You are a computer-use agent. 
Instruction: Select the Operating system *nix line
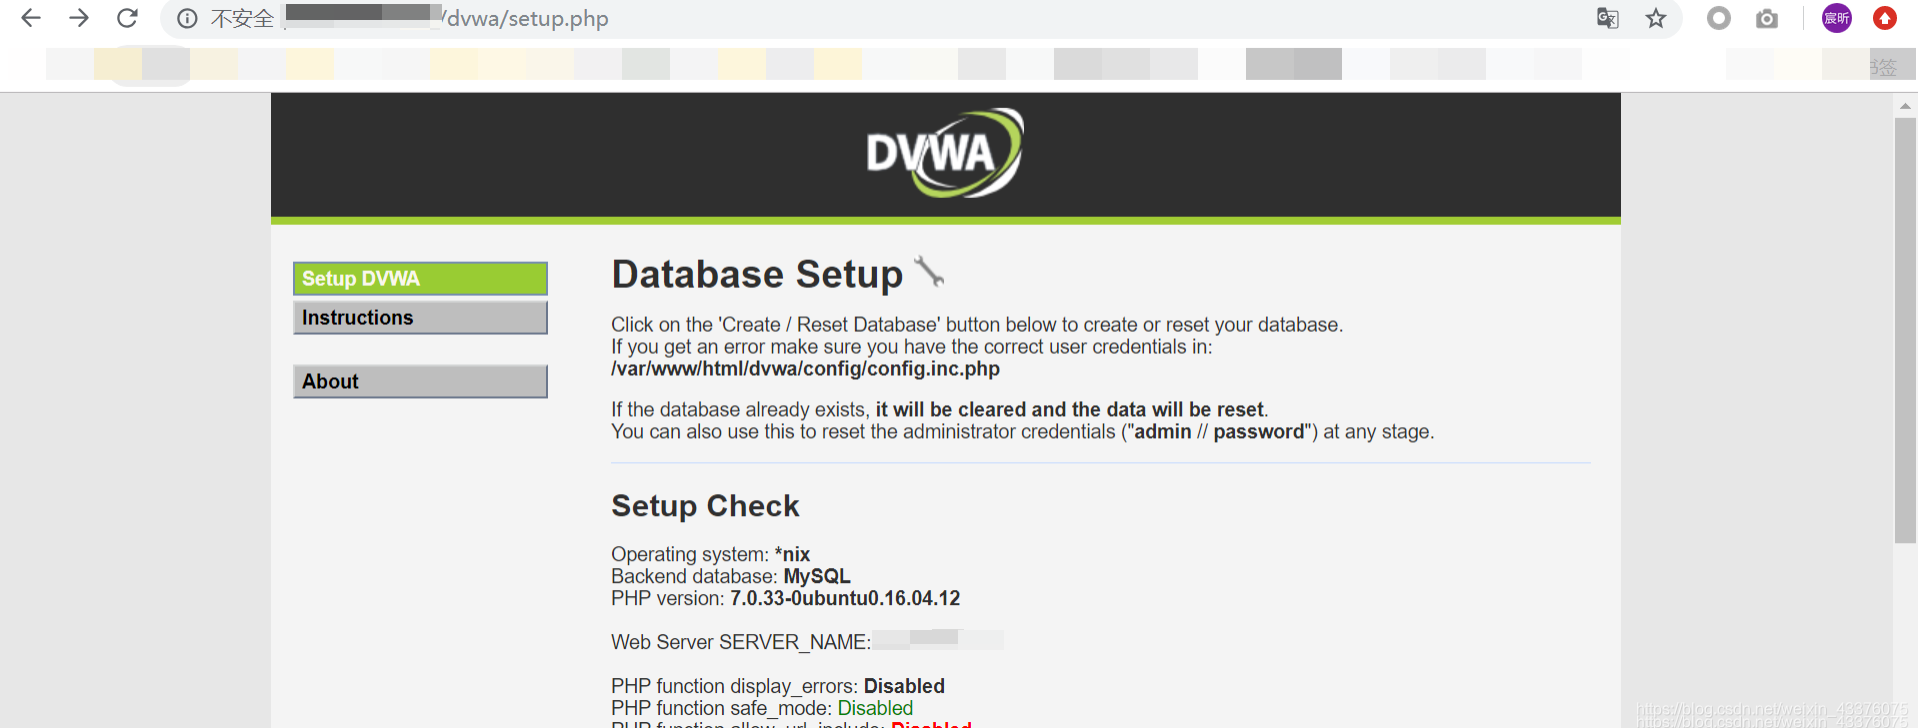[x=711, y=554]
